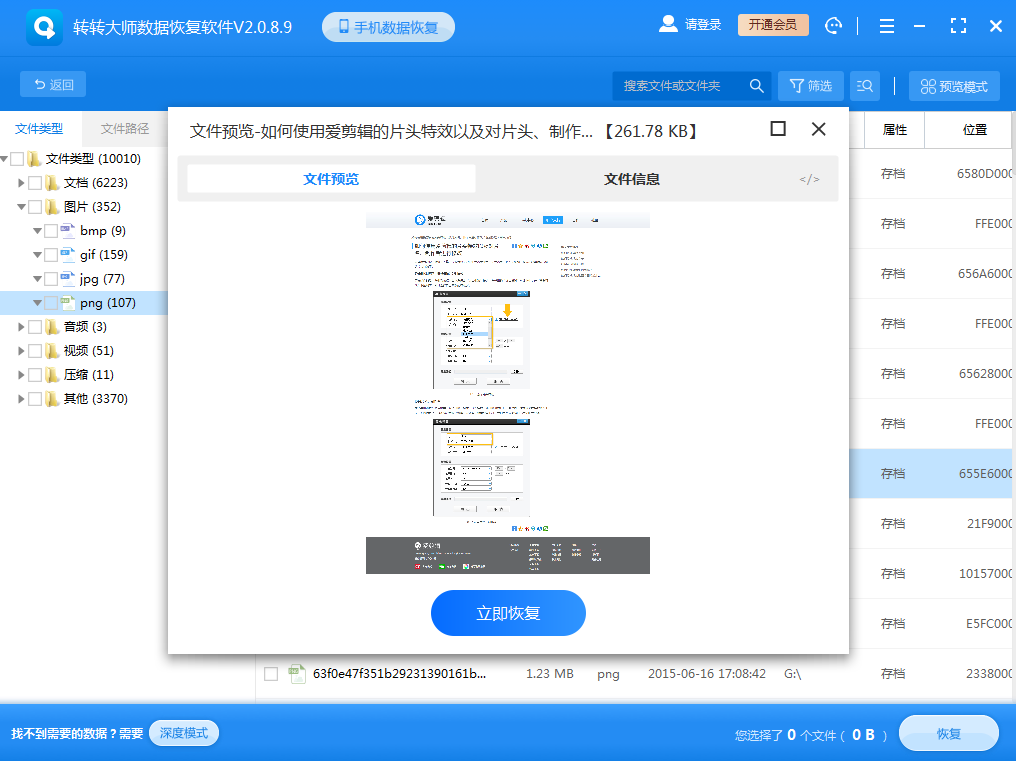This screenshot has height=761, width=1016.
Task: Expand the 文档 folder node
Action: (x=22, y=182)
